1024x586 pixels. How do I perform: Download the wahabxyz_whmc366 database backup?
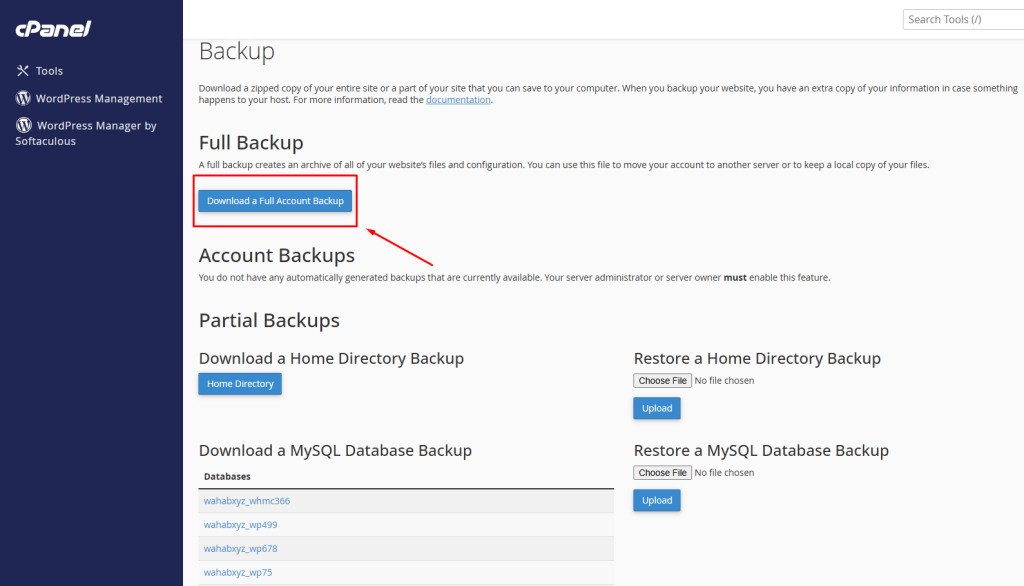pos(247,501)
